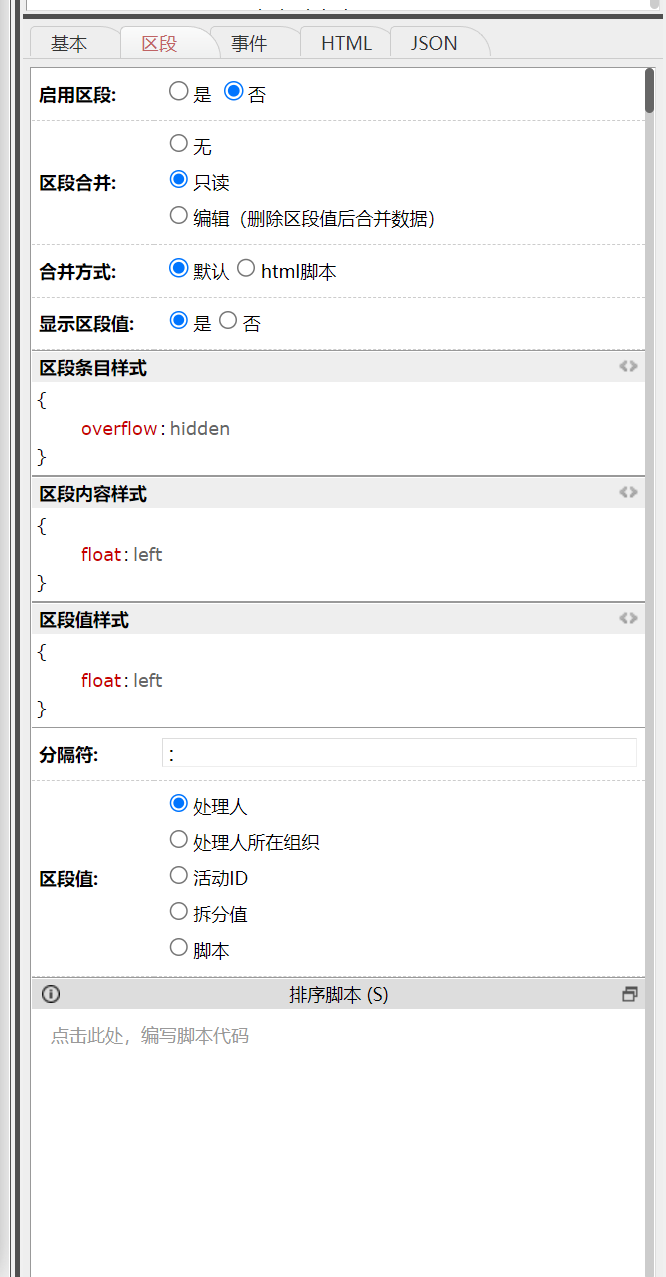Switch to the 基本 tab
Image resolution: width=666 pixels, height=1277 pixels.
tap(69, 44)
